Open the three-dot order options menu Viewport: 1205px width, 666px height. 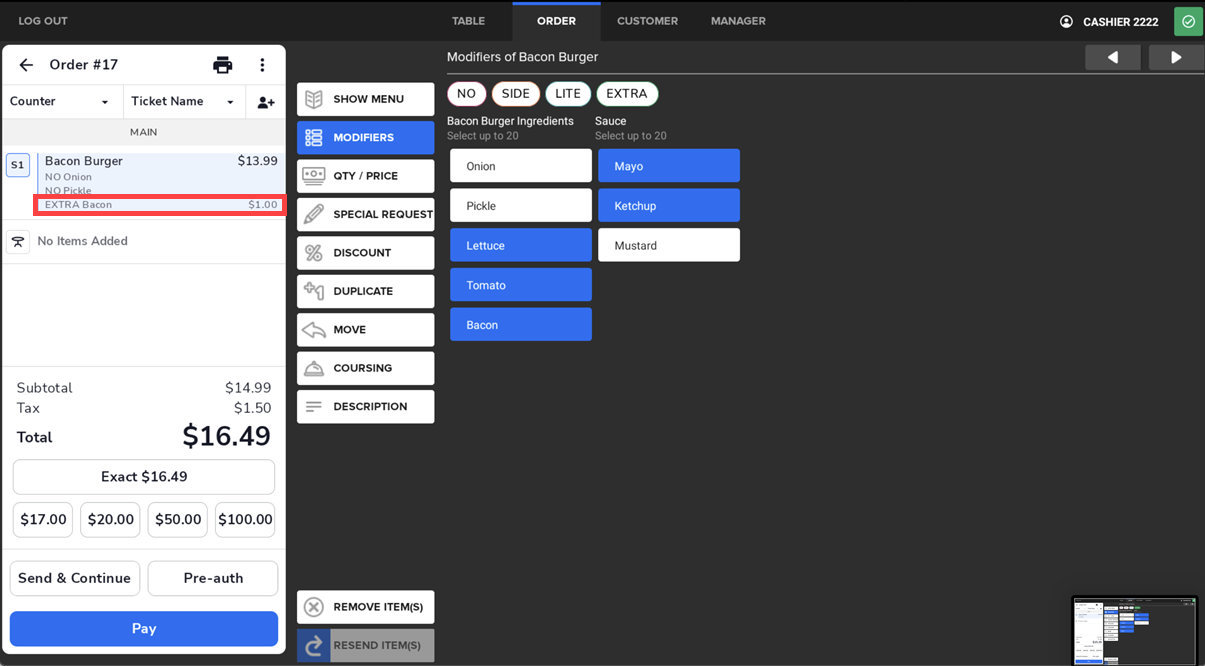(x=262, y=65)
